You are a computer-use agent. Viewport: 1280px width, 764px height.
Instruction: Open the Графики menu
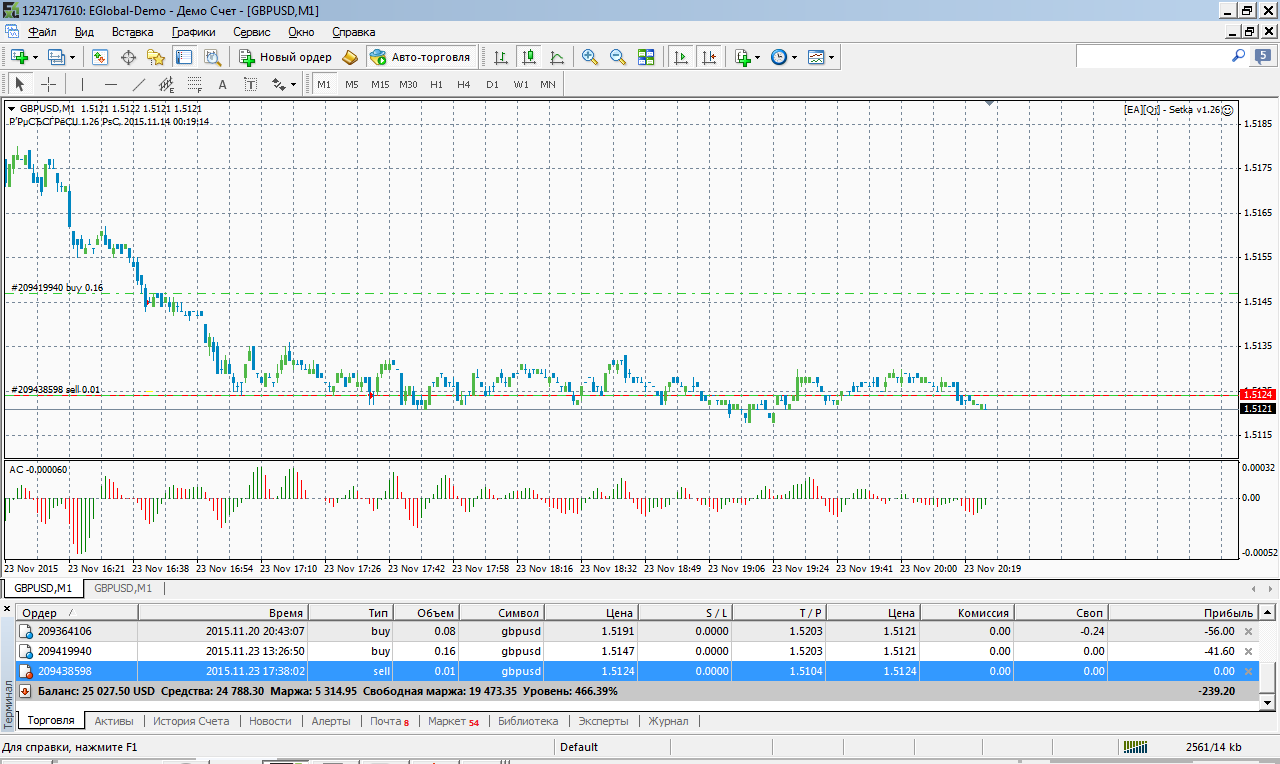tap(193, 32)
